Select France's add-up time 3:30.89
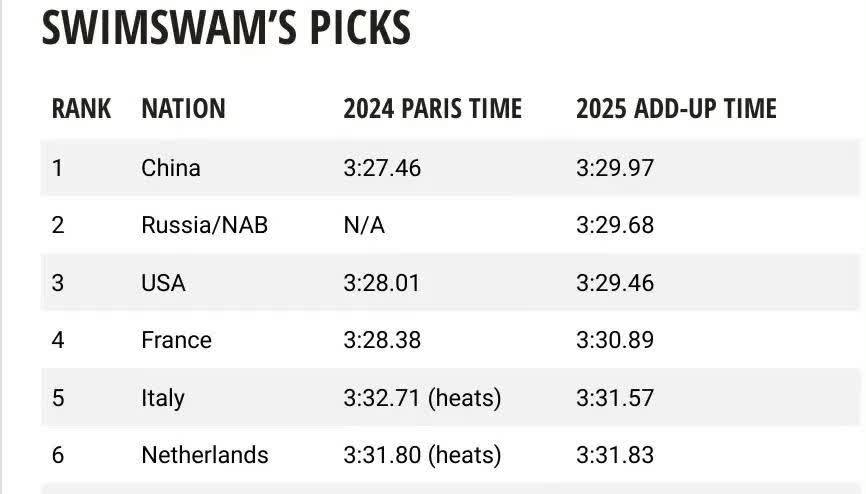 (x=614, y=340)
